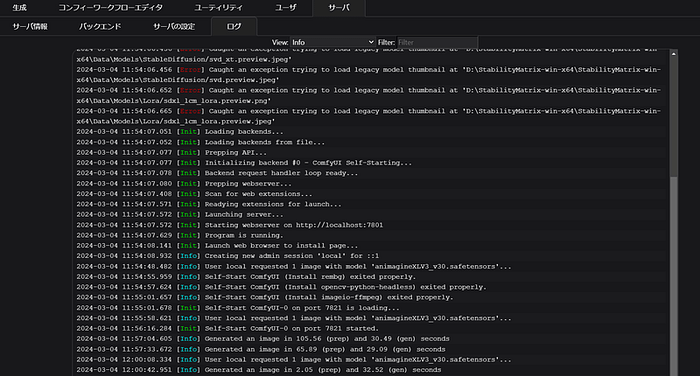Viewport: 700px width, 376px height.
Task: Click the 'Launching server...' log line
Action: click(180, 215)
